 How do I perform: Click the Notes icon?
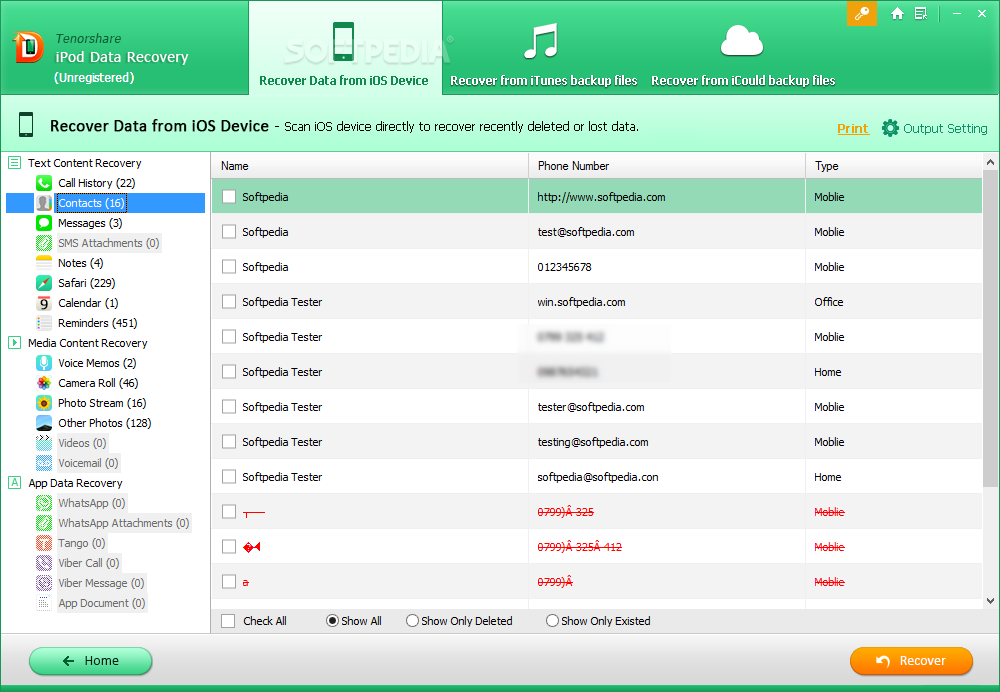(x=44, y=263)
